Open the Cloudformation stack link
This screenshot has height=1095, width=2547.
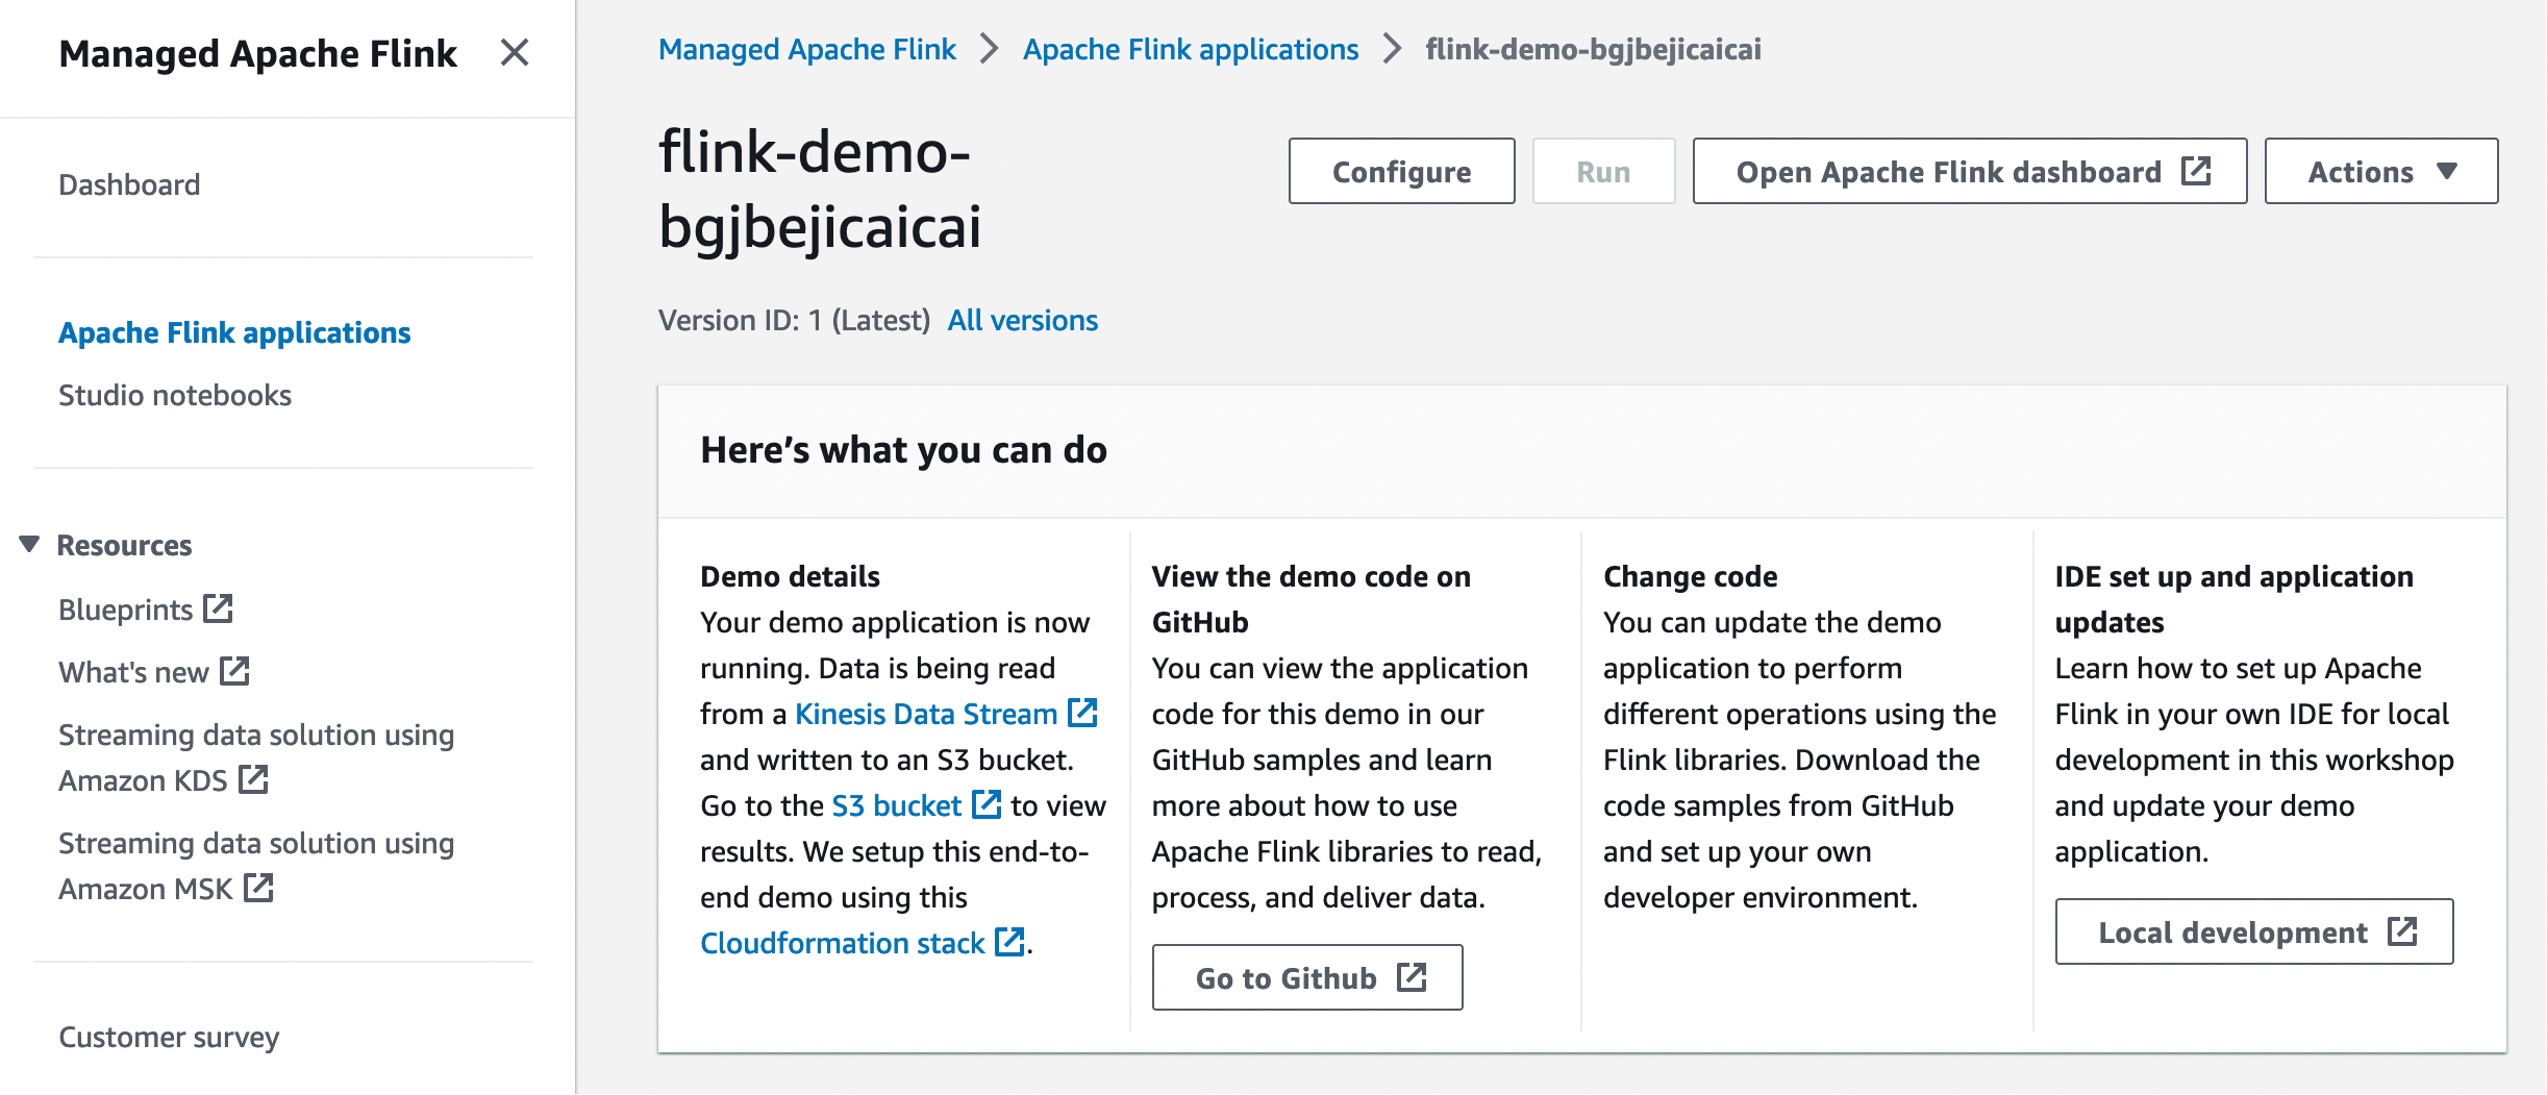[842, 943]
